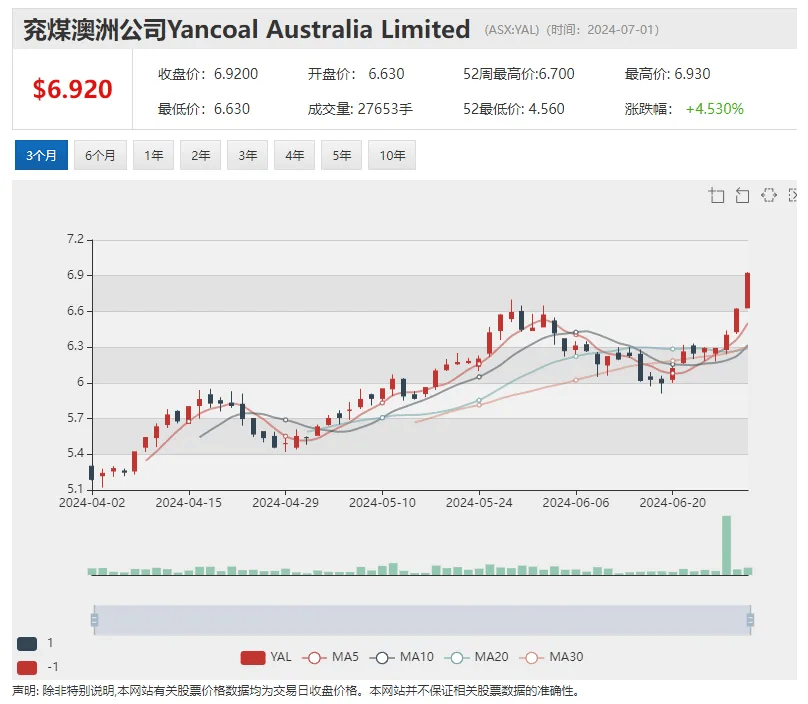Select the 3个月 time range tab
This screenshot has width=808, height=704.
pos(41,155)
